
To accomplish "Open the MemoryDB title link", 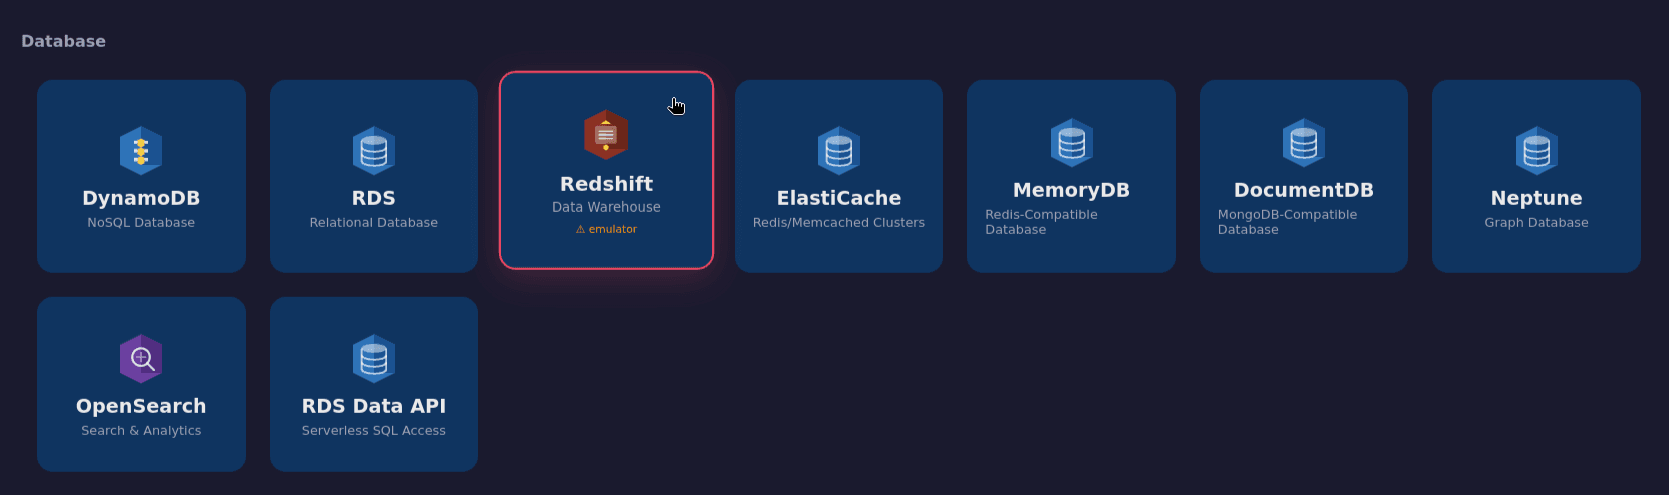I will tap(1071, 190).
